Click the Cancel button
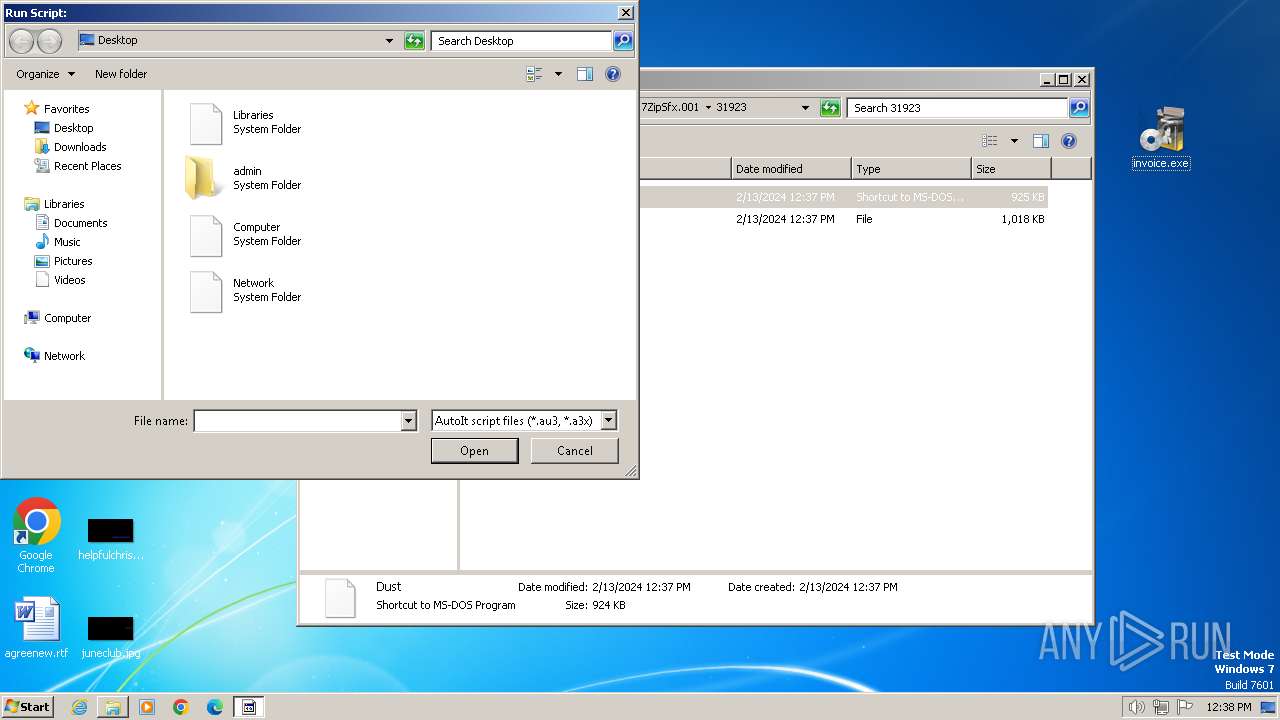 [x=575, y=451]
